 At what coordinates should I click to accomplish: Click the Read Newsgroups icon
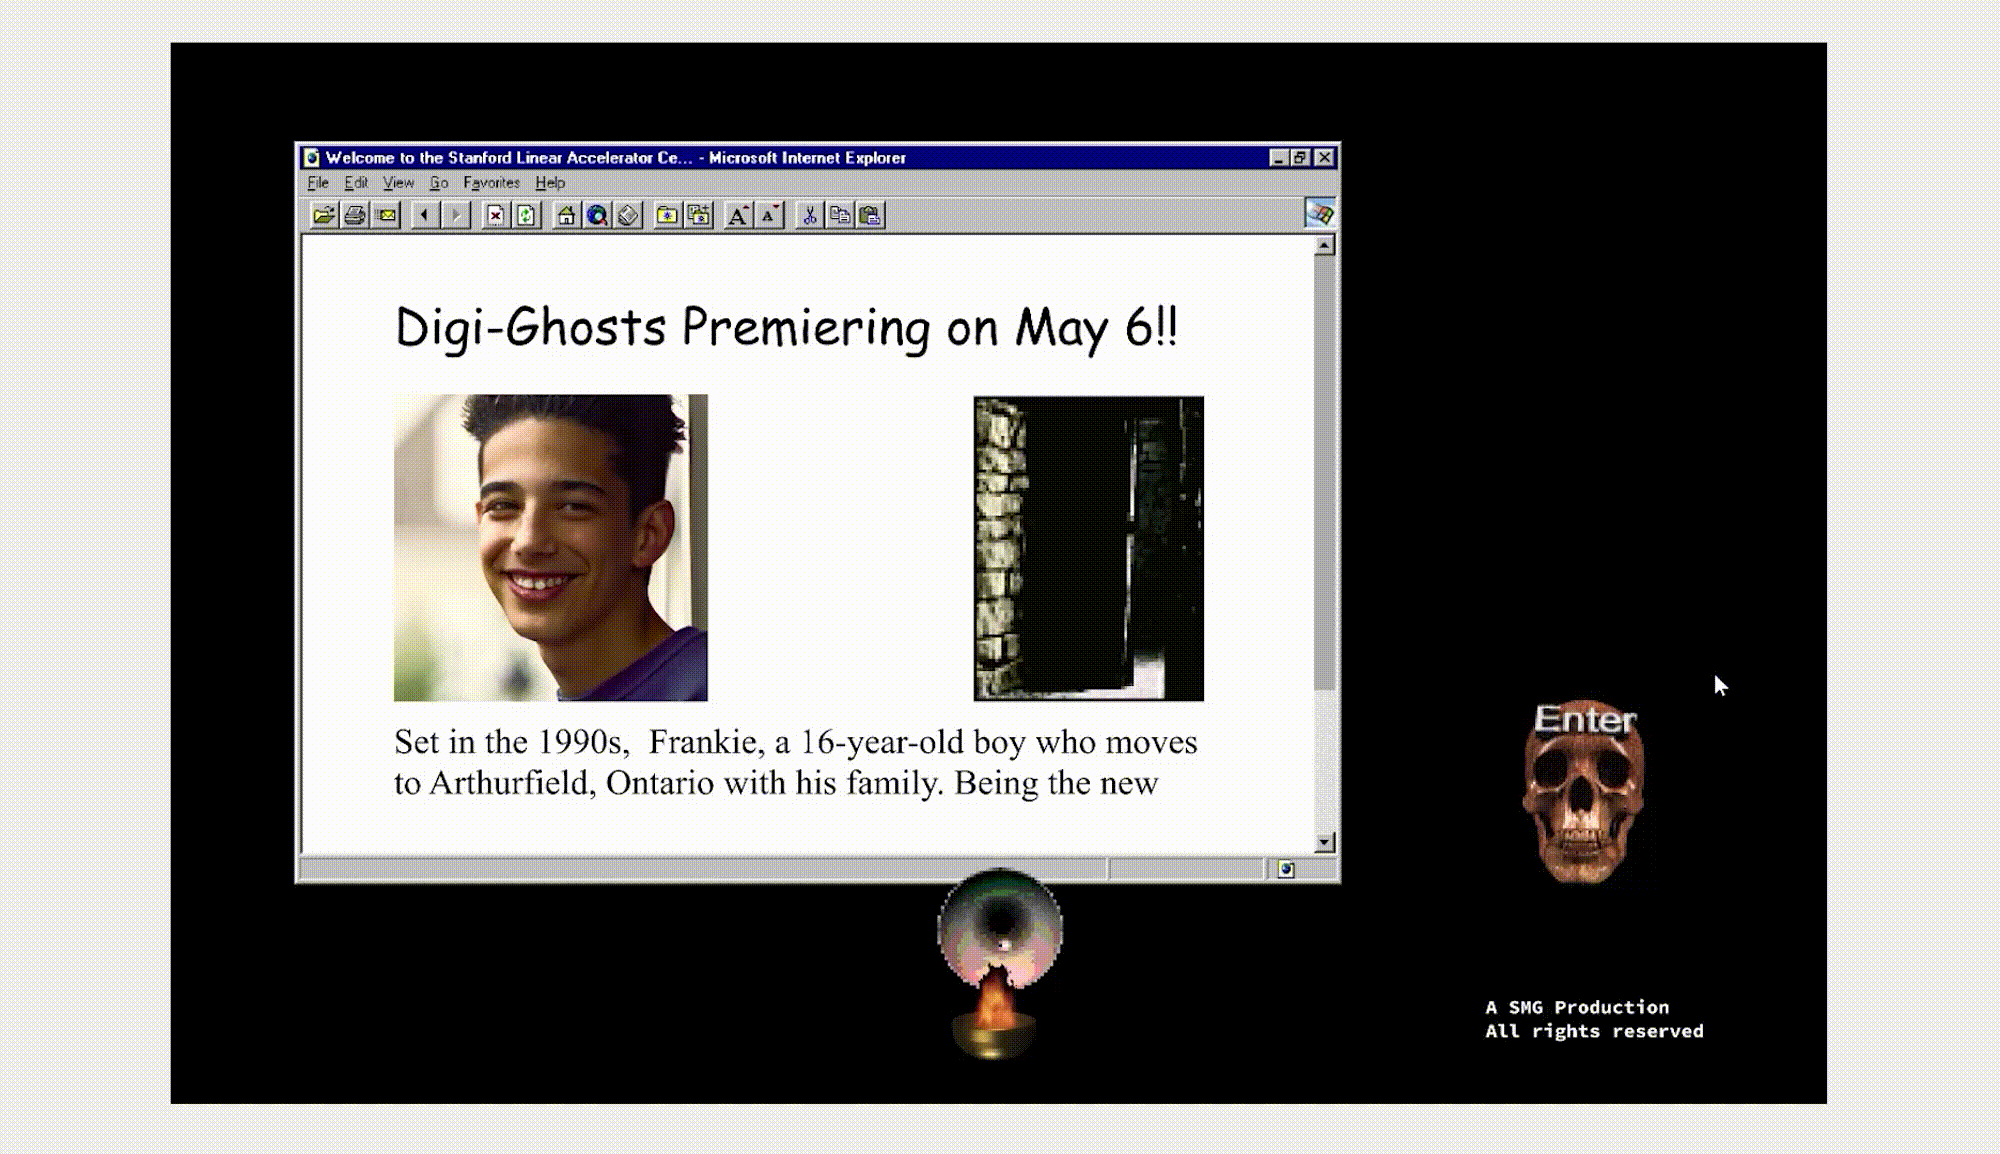628,215
